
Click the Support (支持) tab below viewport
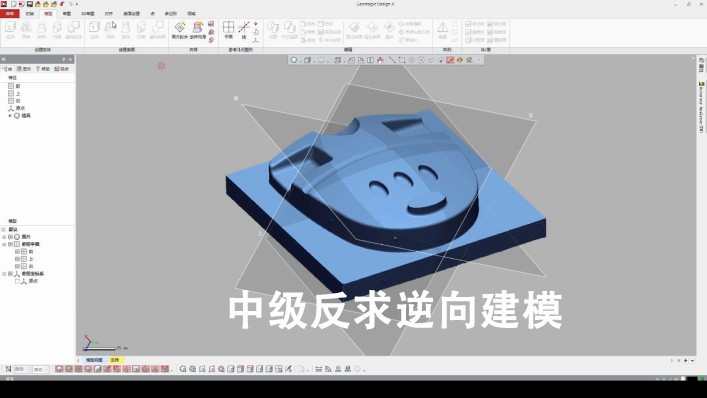click(x=115, y=360)
